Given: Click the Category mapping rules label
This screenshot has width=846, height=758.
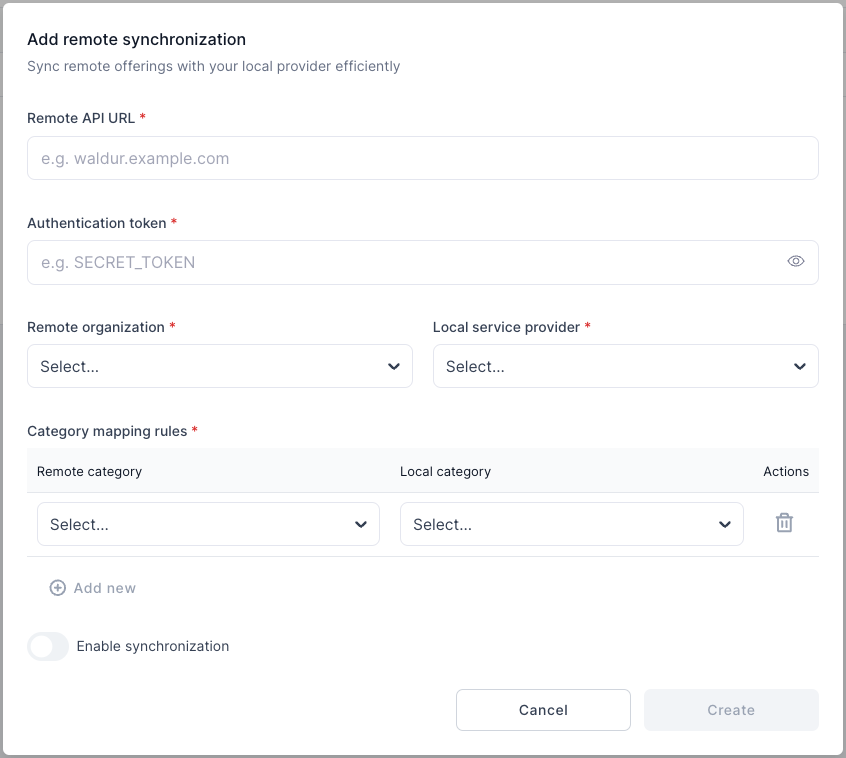Looking at the screenshot, I should point(107,431).
